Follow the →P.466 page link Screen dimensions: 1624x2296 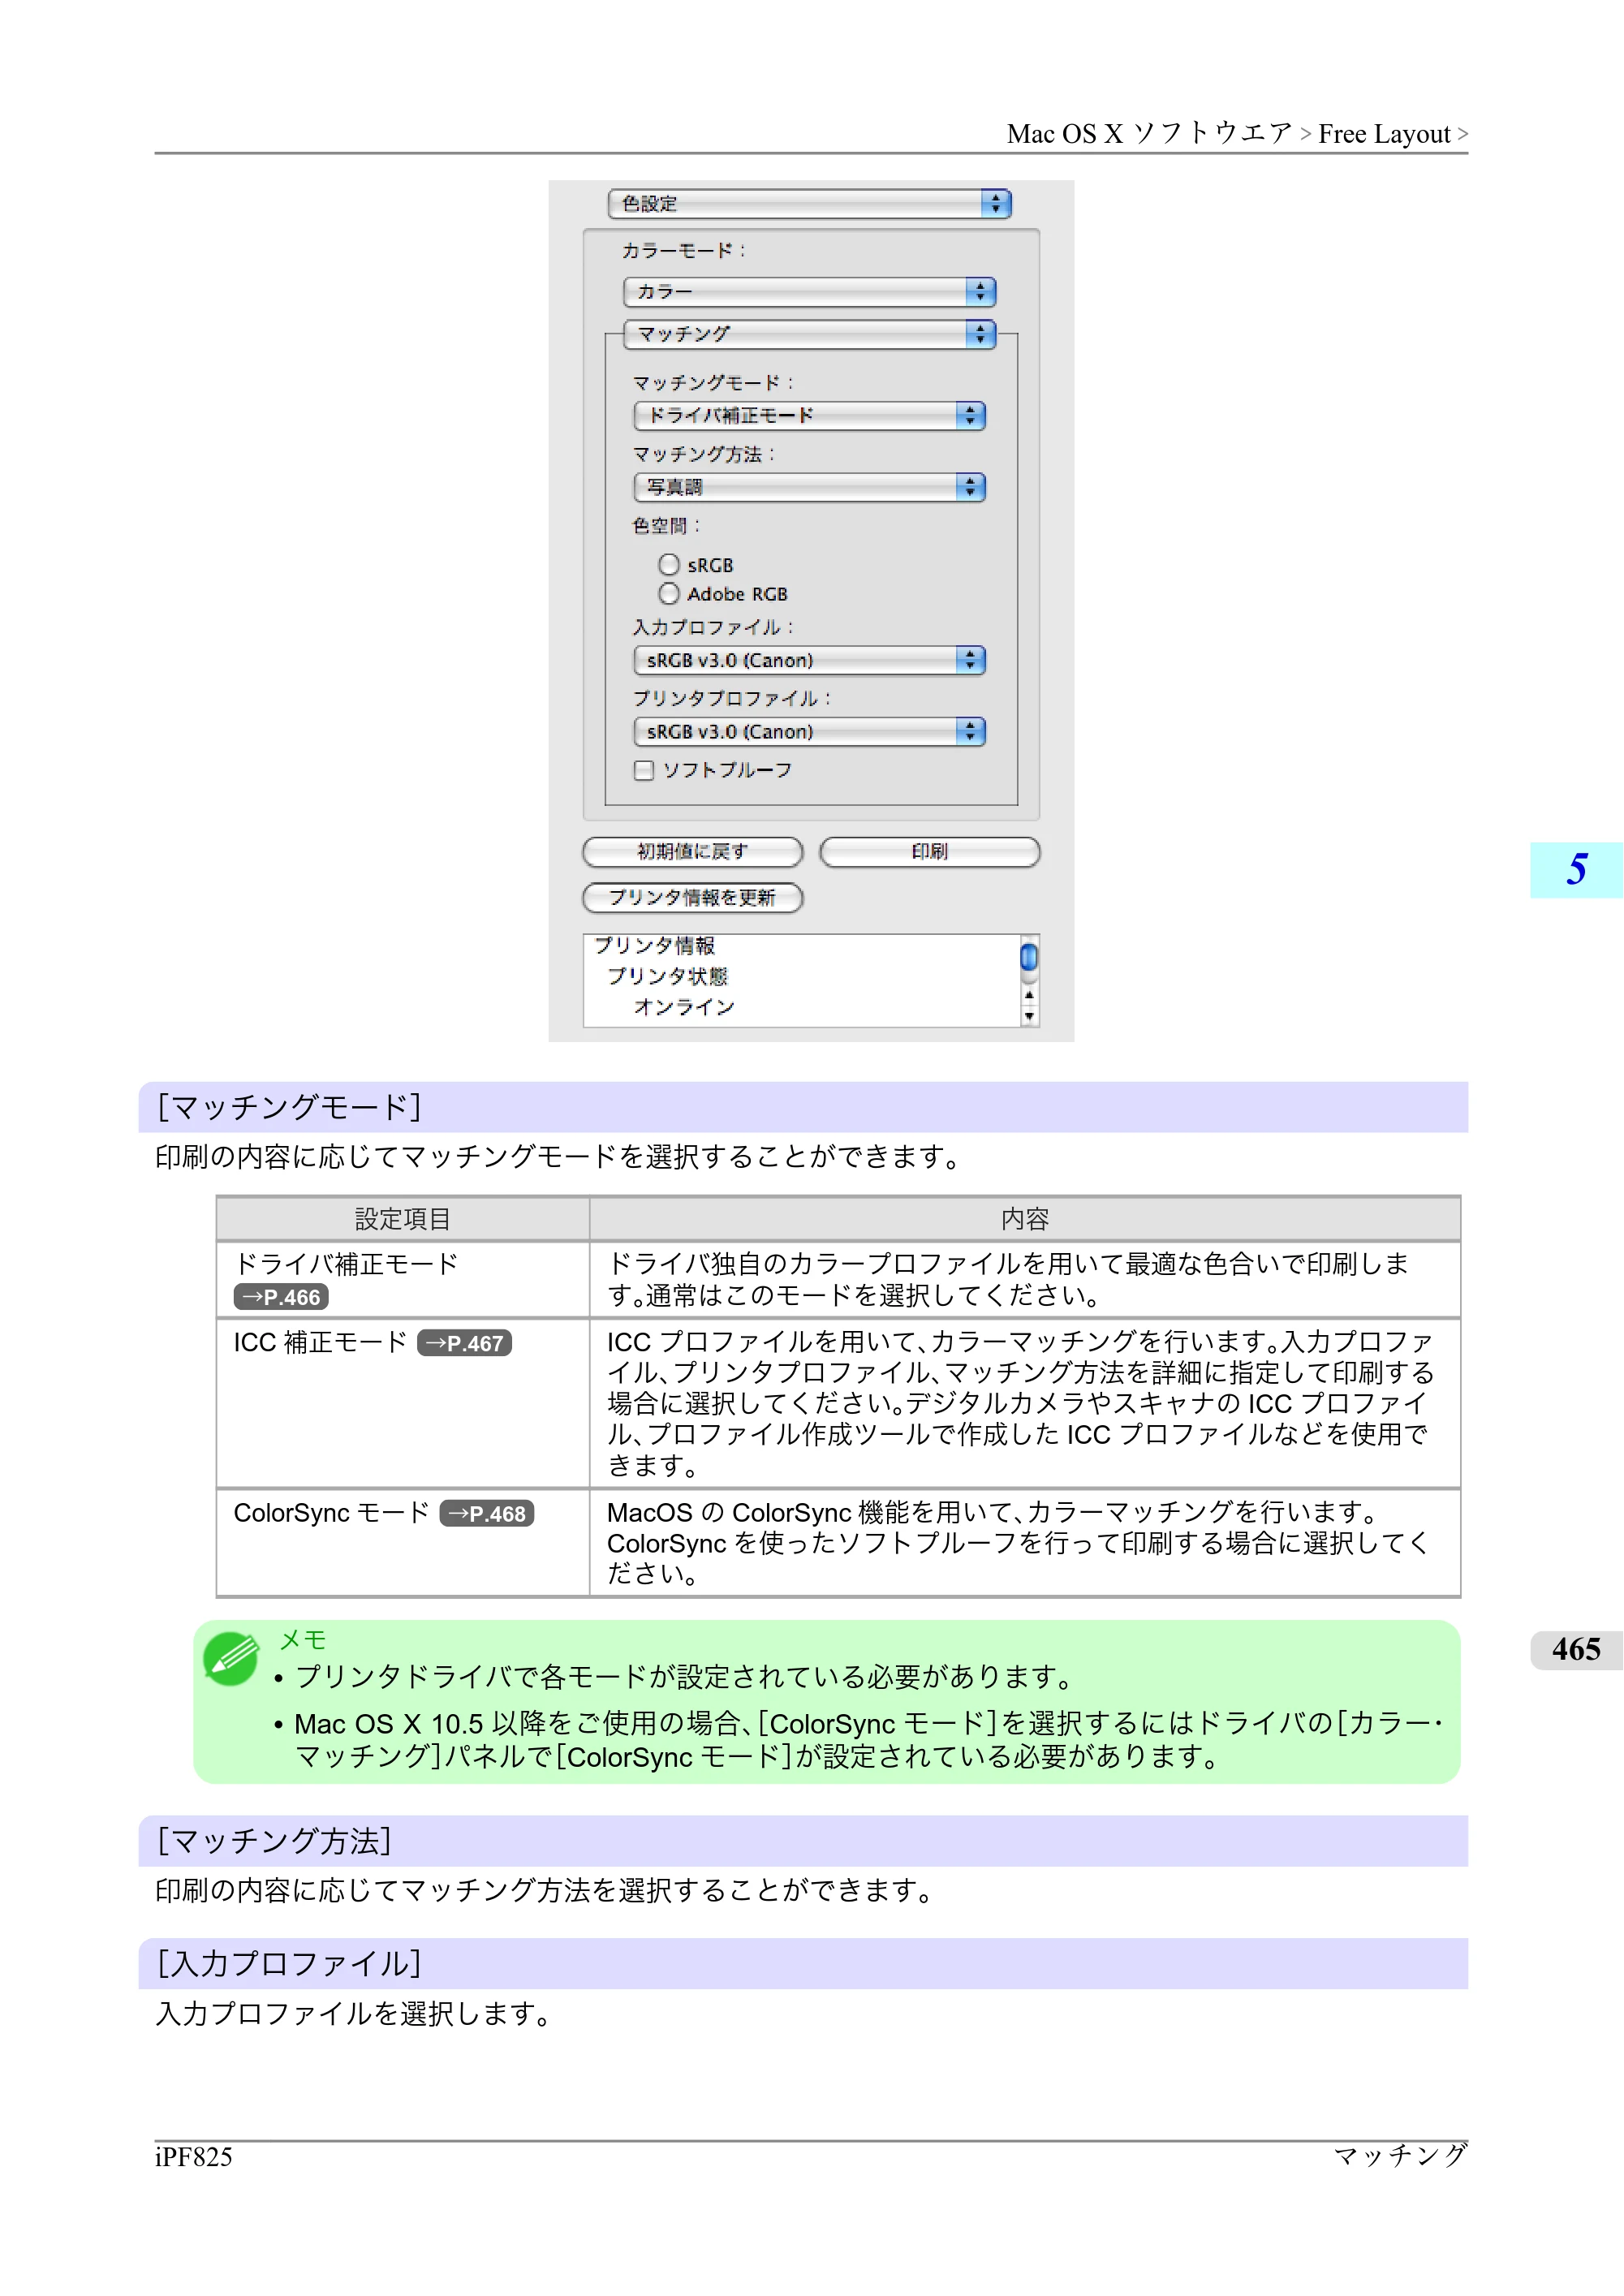pyautogui.click(x=281, y=1297)
